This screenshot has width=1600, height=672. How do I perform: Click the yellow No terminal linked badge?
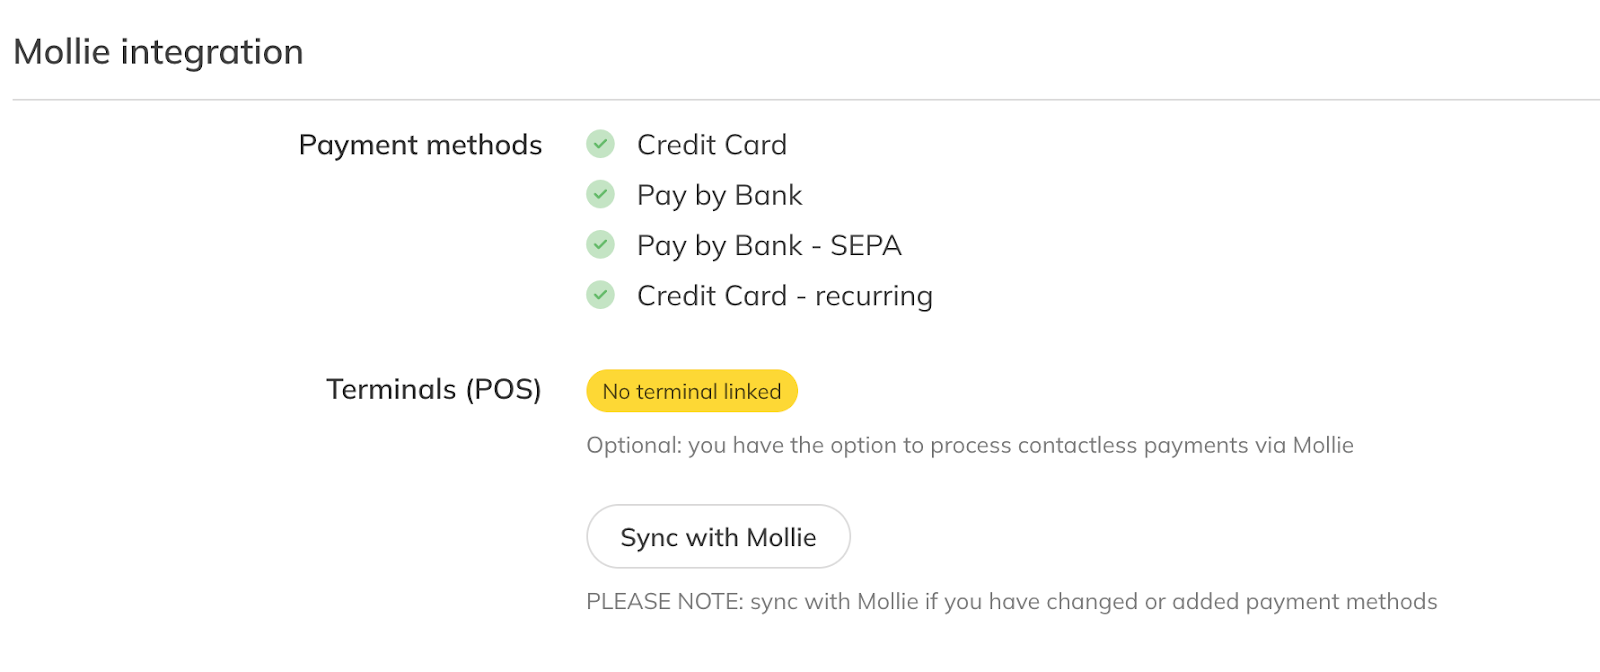[x=691, y=391]
